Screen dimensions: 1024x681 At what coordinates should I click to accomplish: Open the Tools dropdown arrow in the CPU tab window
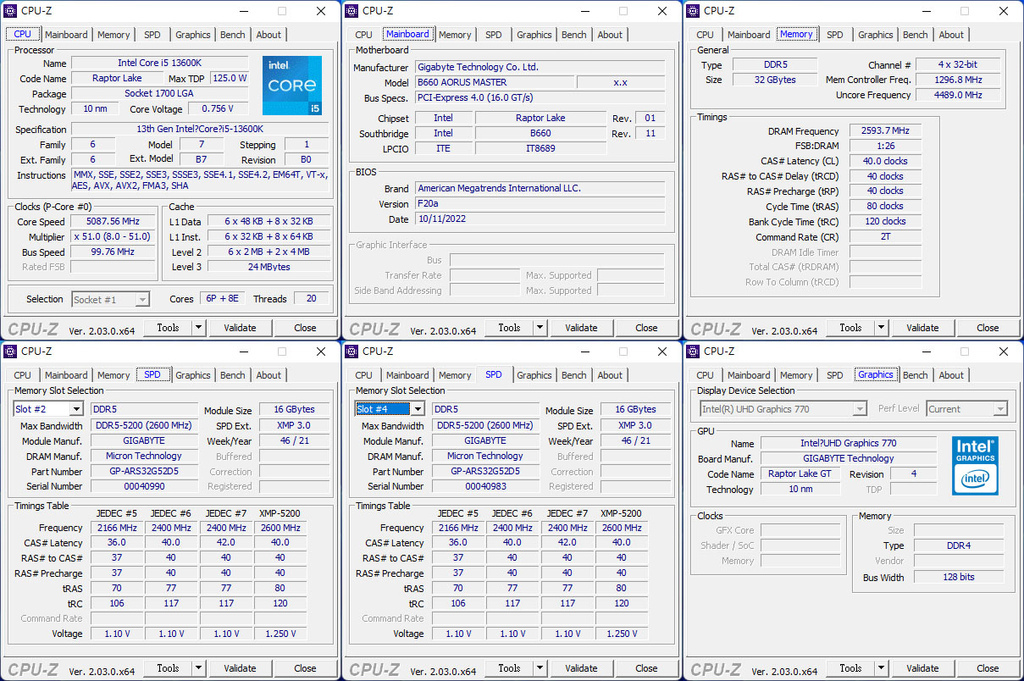point(199,327)
